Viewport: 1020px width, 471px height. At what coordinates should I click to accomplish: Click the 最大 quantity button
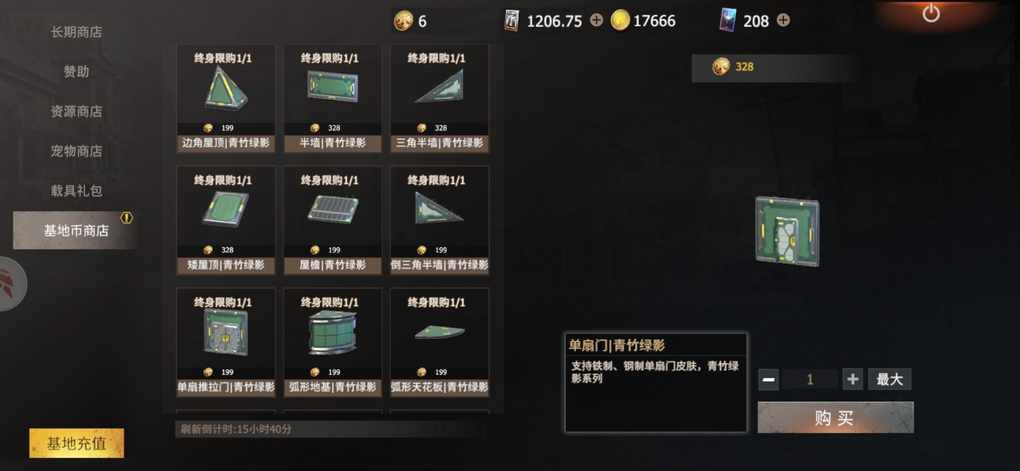(x=889, y=379)
